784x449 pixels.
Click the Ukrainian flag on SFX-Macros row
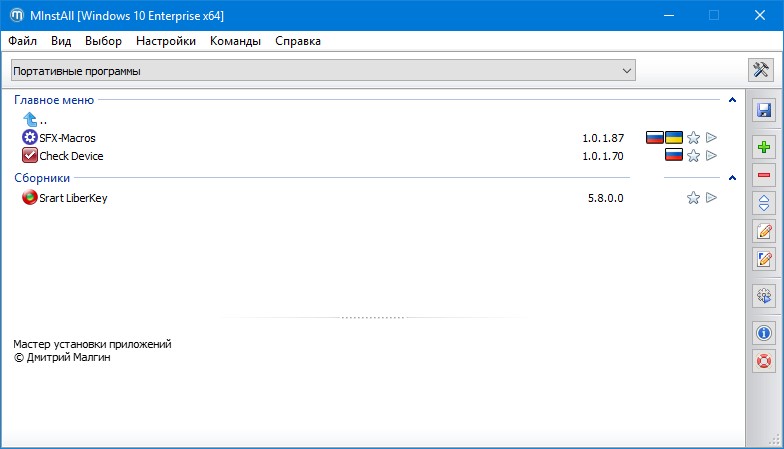pos(674,138)
